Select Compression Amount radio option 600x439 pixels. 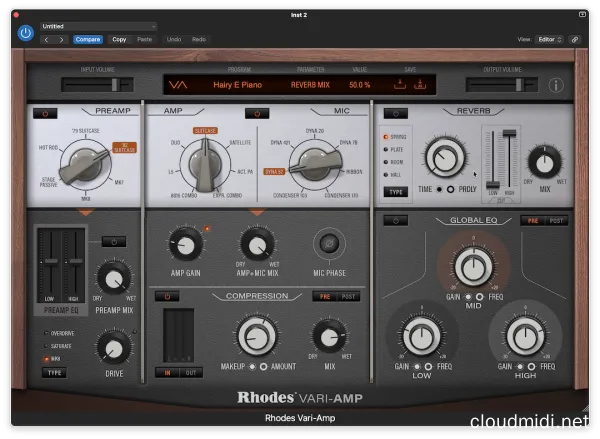(263, 366)
